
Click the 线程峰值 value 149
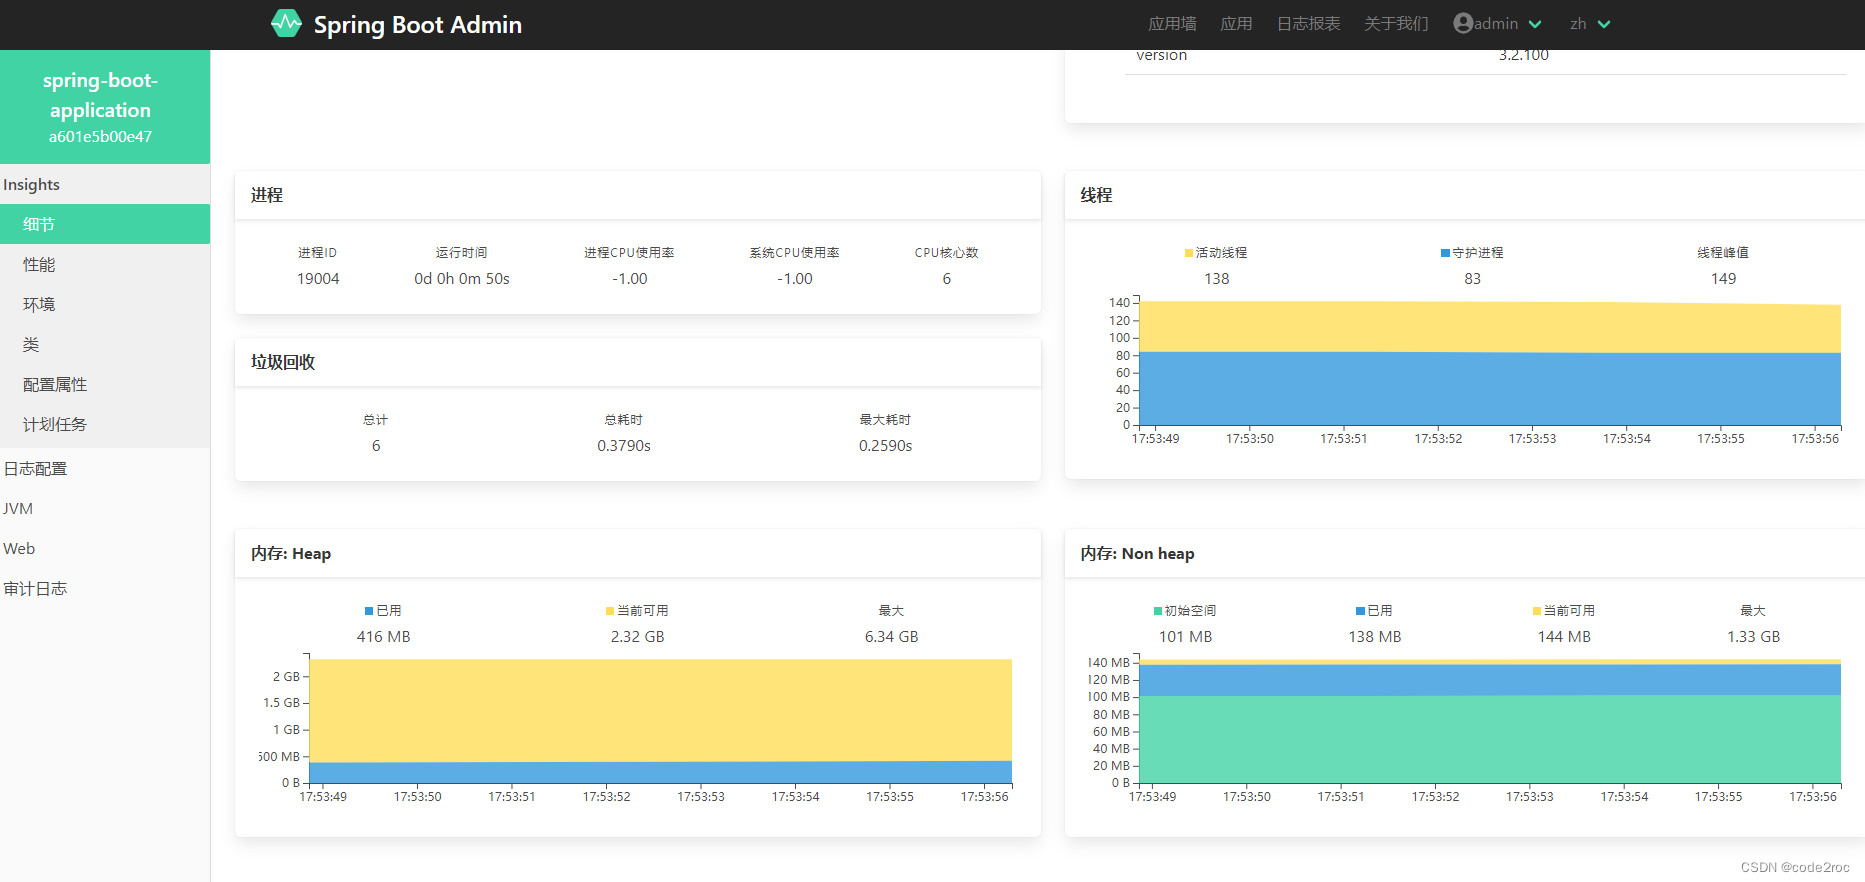[1723, 279]
